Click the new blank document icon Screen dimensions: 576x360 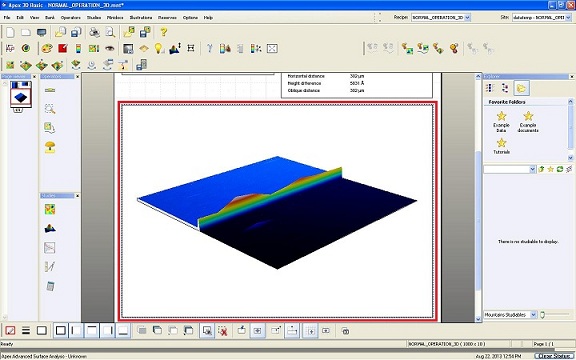click(10, 32)
